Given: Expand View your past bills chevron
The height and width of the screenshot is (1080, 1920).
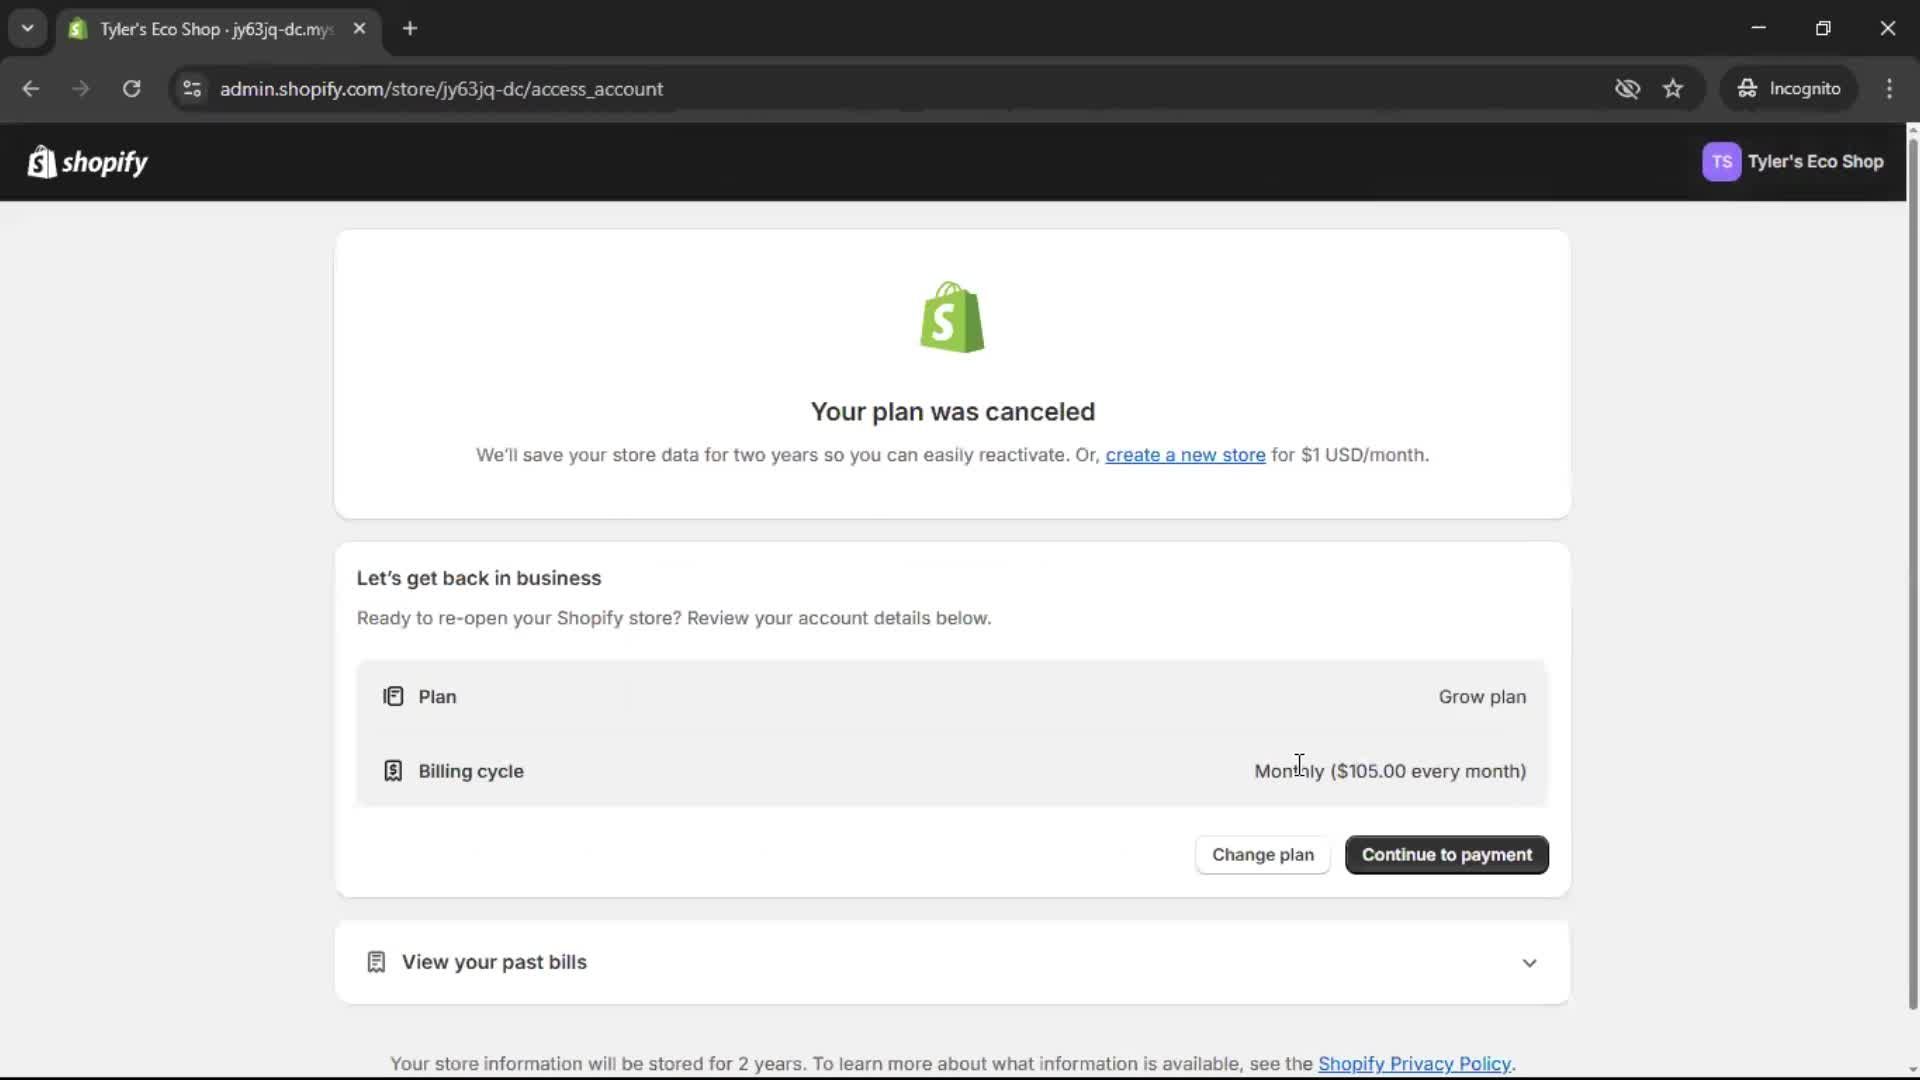Looking at the screenshot, I should pyautogui.click(x=1529, y=963).
